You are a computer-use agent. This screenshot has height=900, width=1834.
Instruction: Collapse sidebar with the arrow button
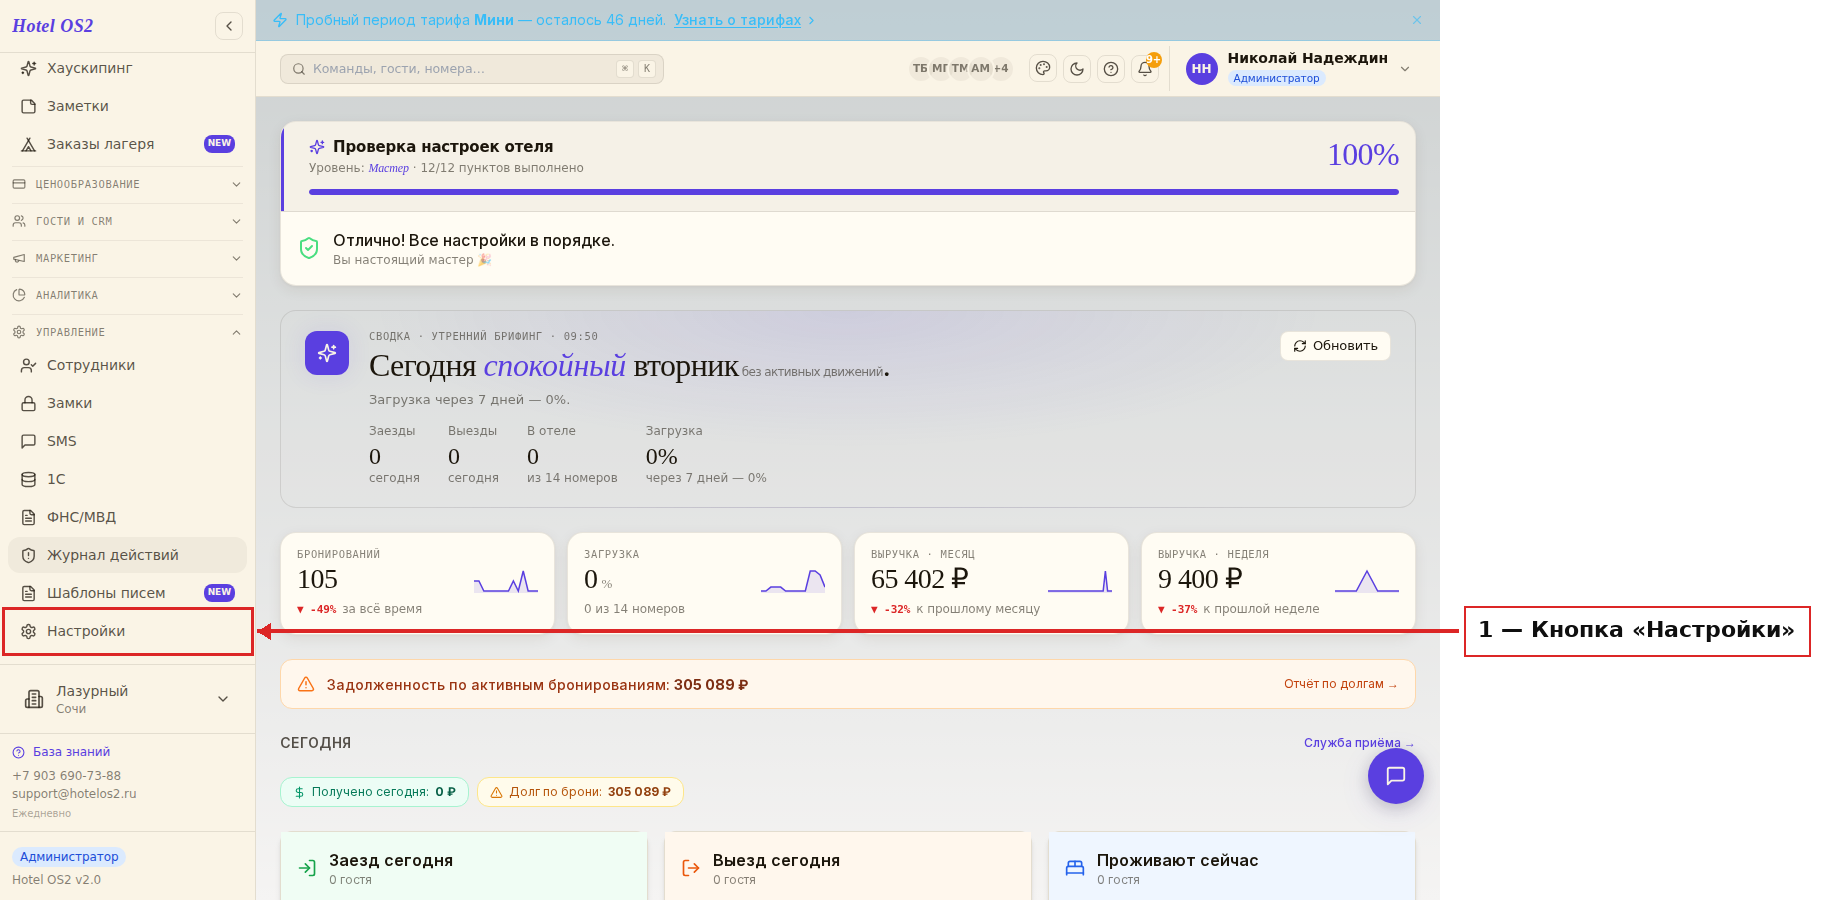(229, 26)
